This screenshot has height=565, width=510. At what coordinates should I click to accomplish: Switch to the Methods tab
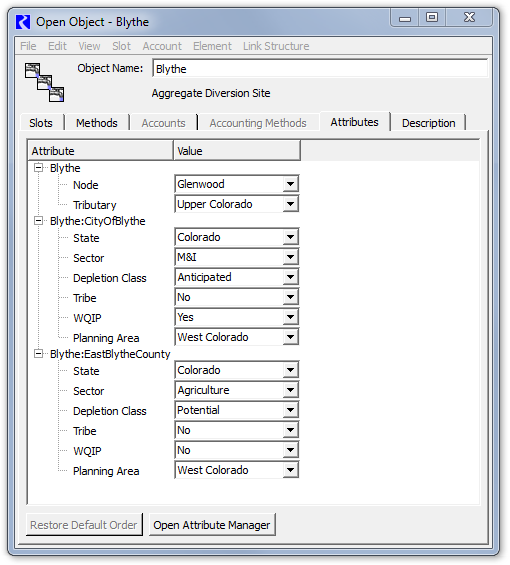coord(97,123)
